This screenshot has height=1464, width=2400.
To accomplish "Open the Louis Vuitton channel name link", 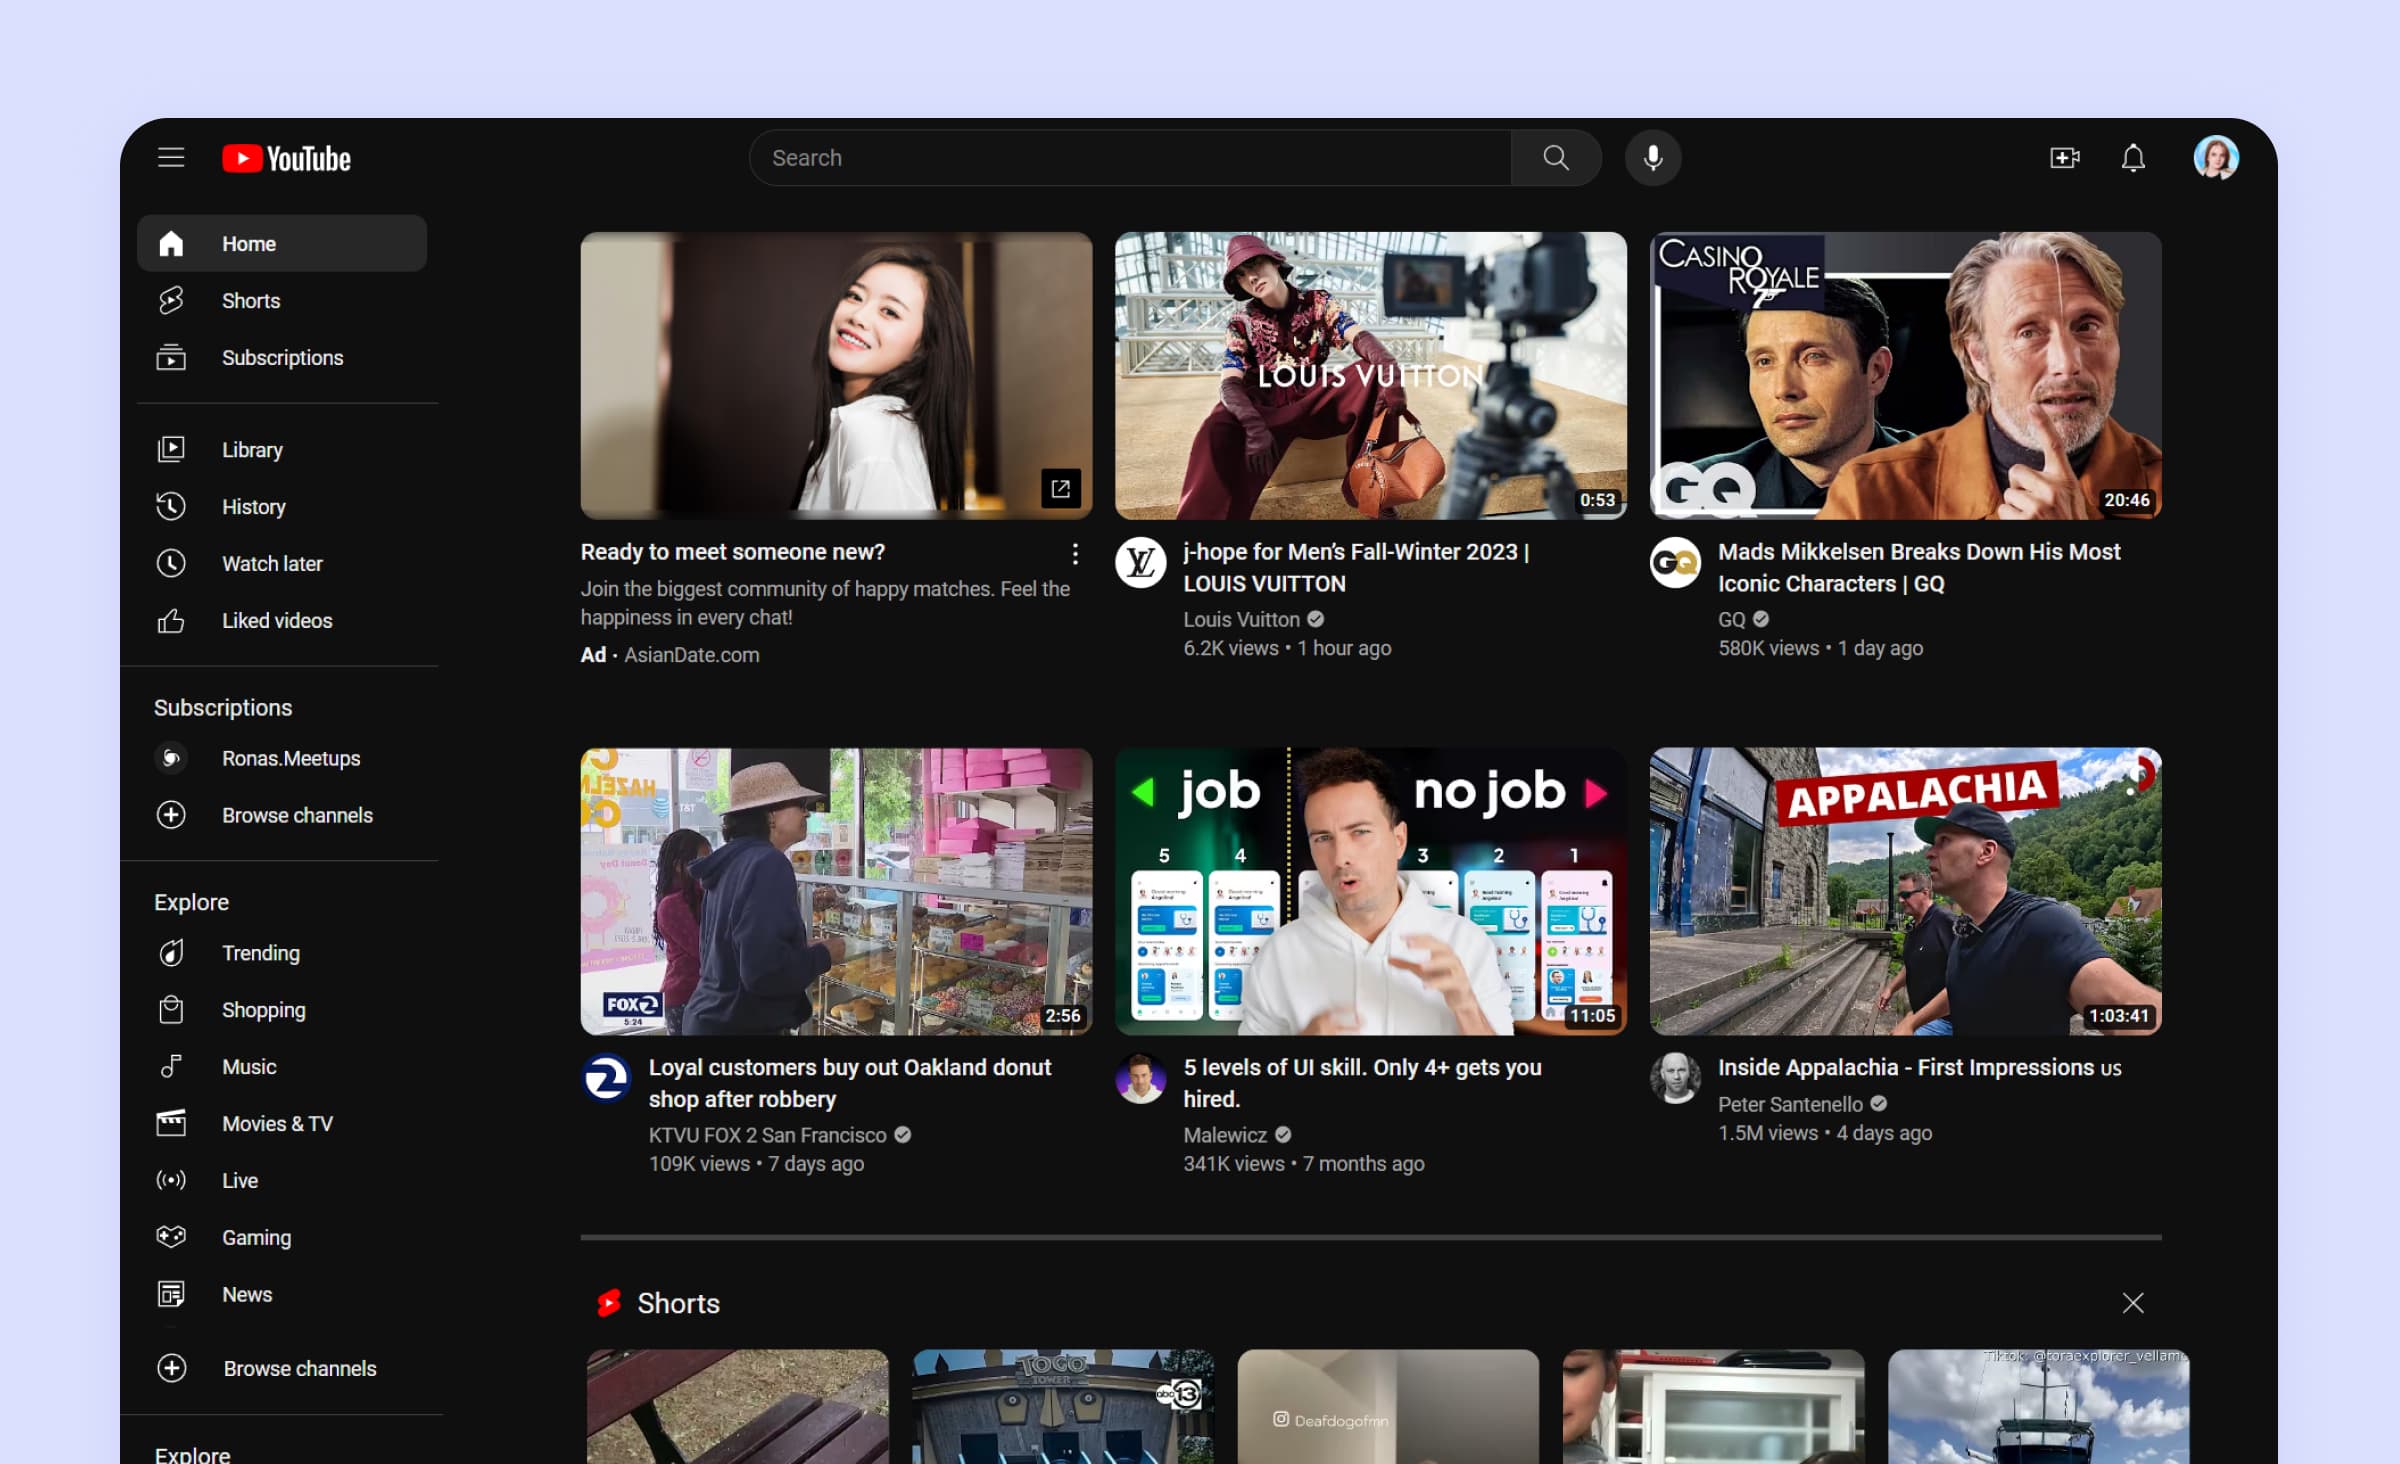I will pyautogui.click(x=1242, y=619).
